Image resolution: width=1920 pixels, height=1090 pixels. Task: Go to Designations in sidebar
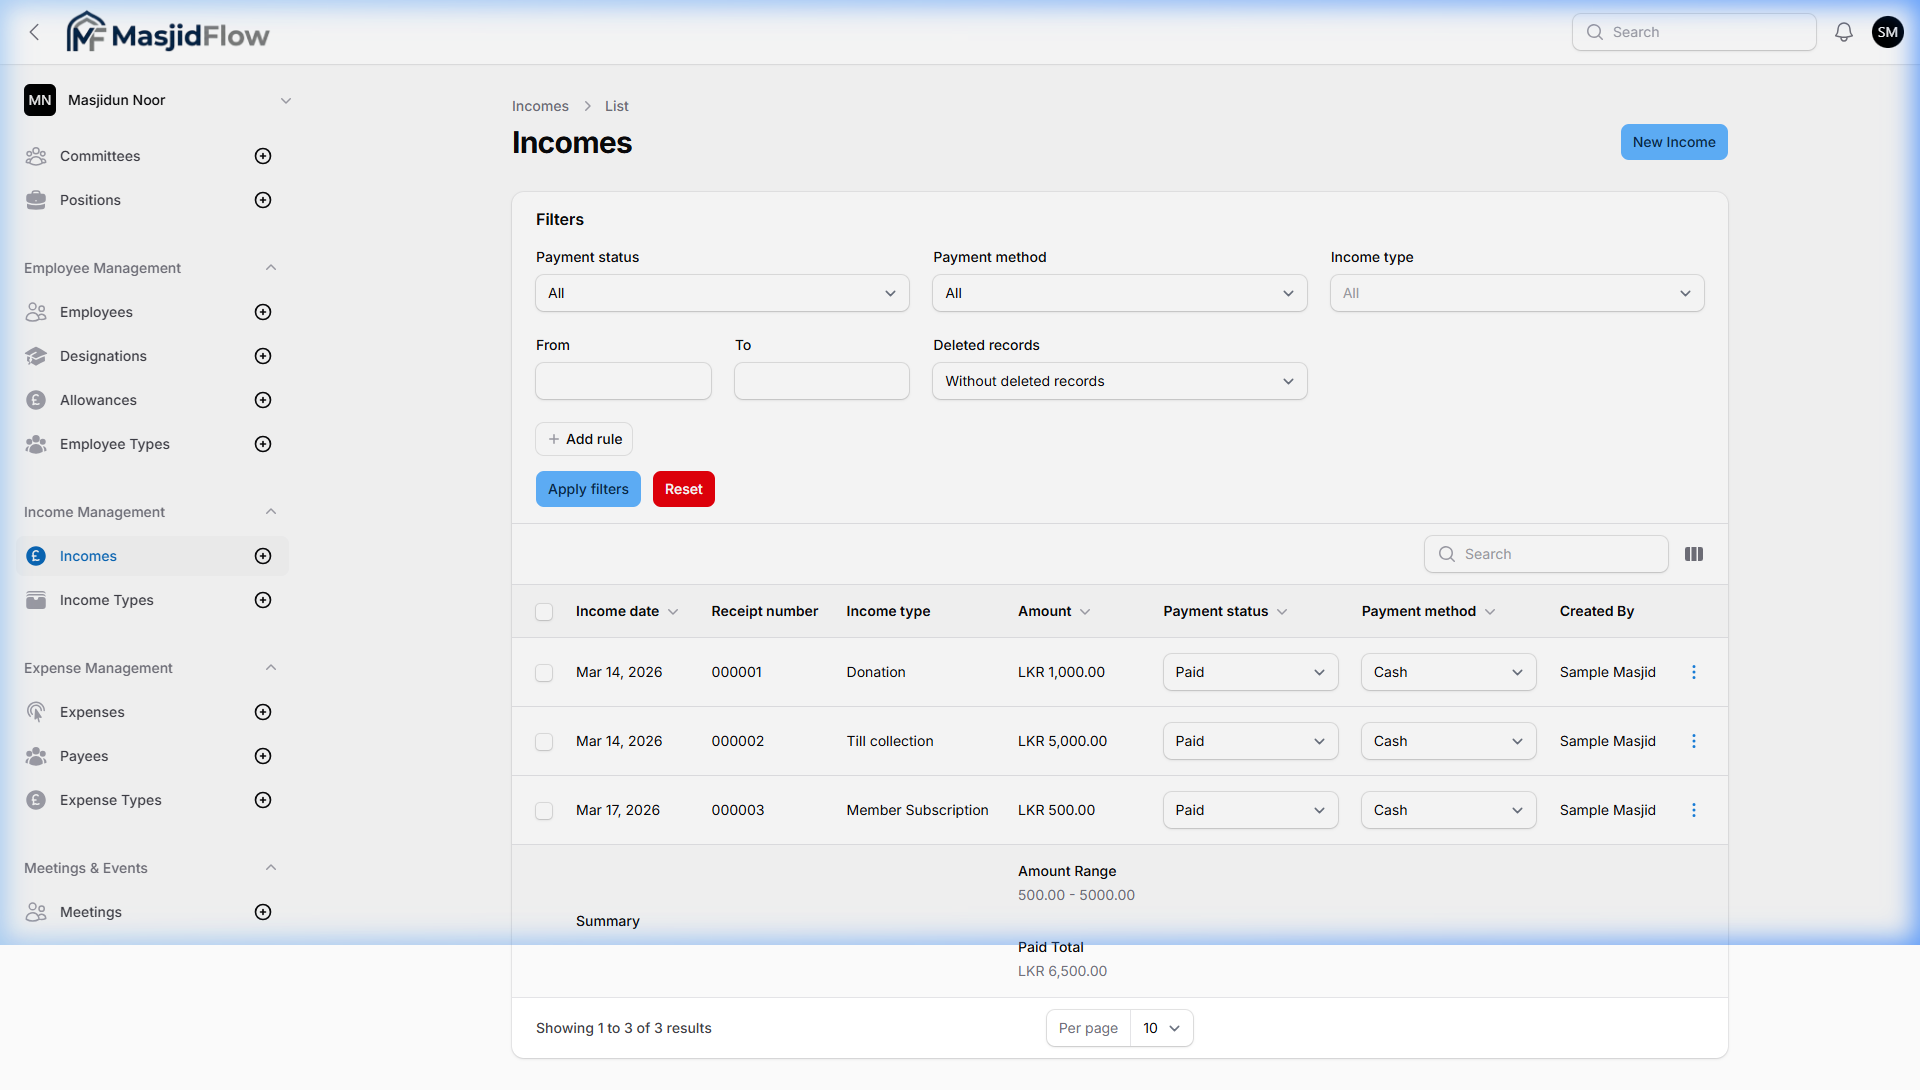click(x=103, y=356)
